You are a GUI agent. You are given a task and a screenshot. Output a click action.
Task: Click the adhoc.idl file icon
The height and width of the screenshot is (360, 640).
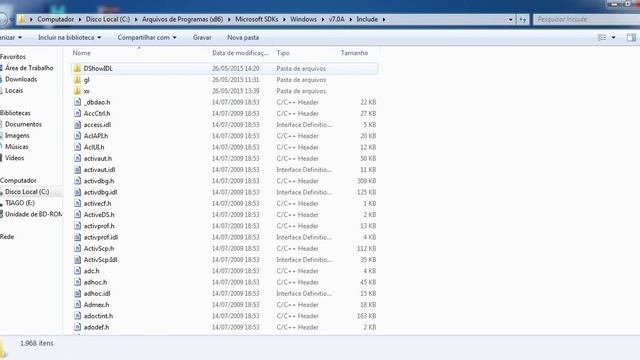(77, 293)
